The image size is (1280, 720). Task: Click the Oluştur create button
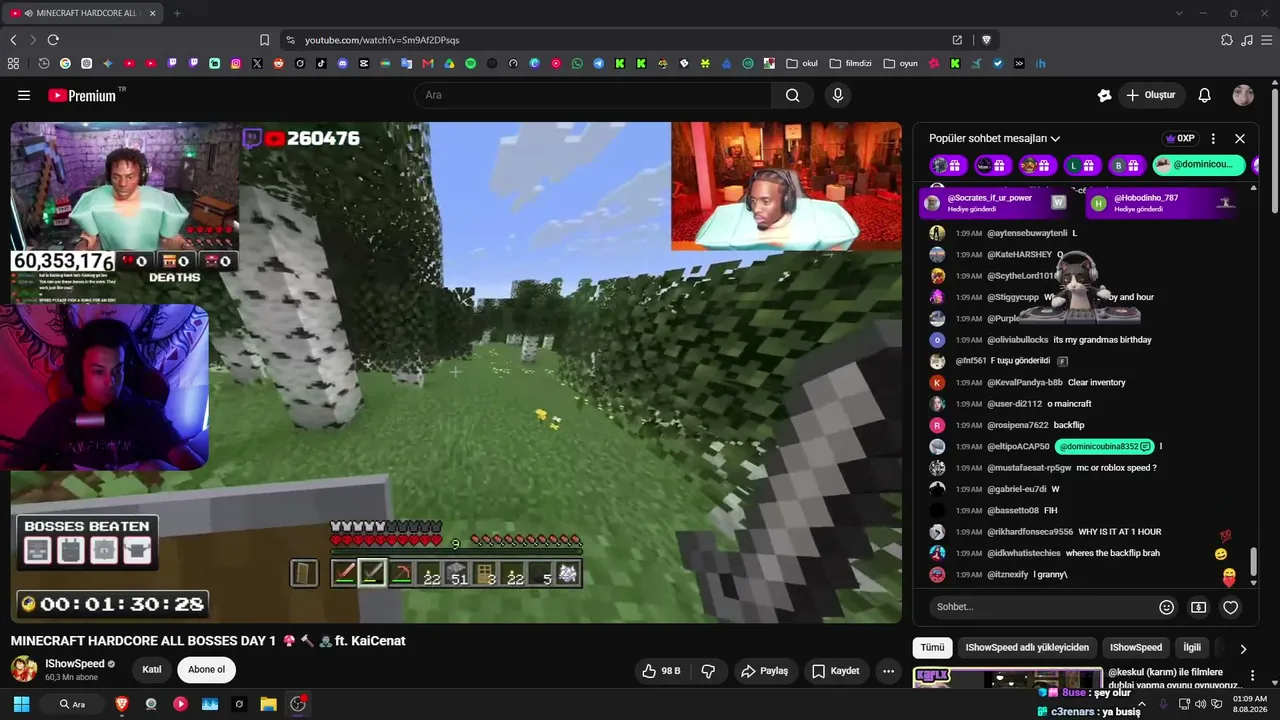tap(1150, 95)
